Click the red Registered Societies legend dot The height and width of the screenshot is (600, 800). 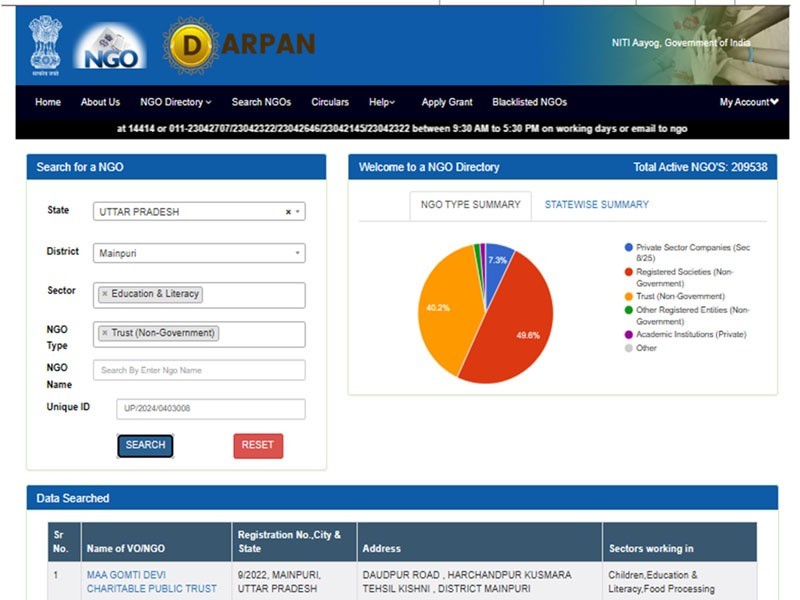click(x=629, y=272)
